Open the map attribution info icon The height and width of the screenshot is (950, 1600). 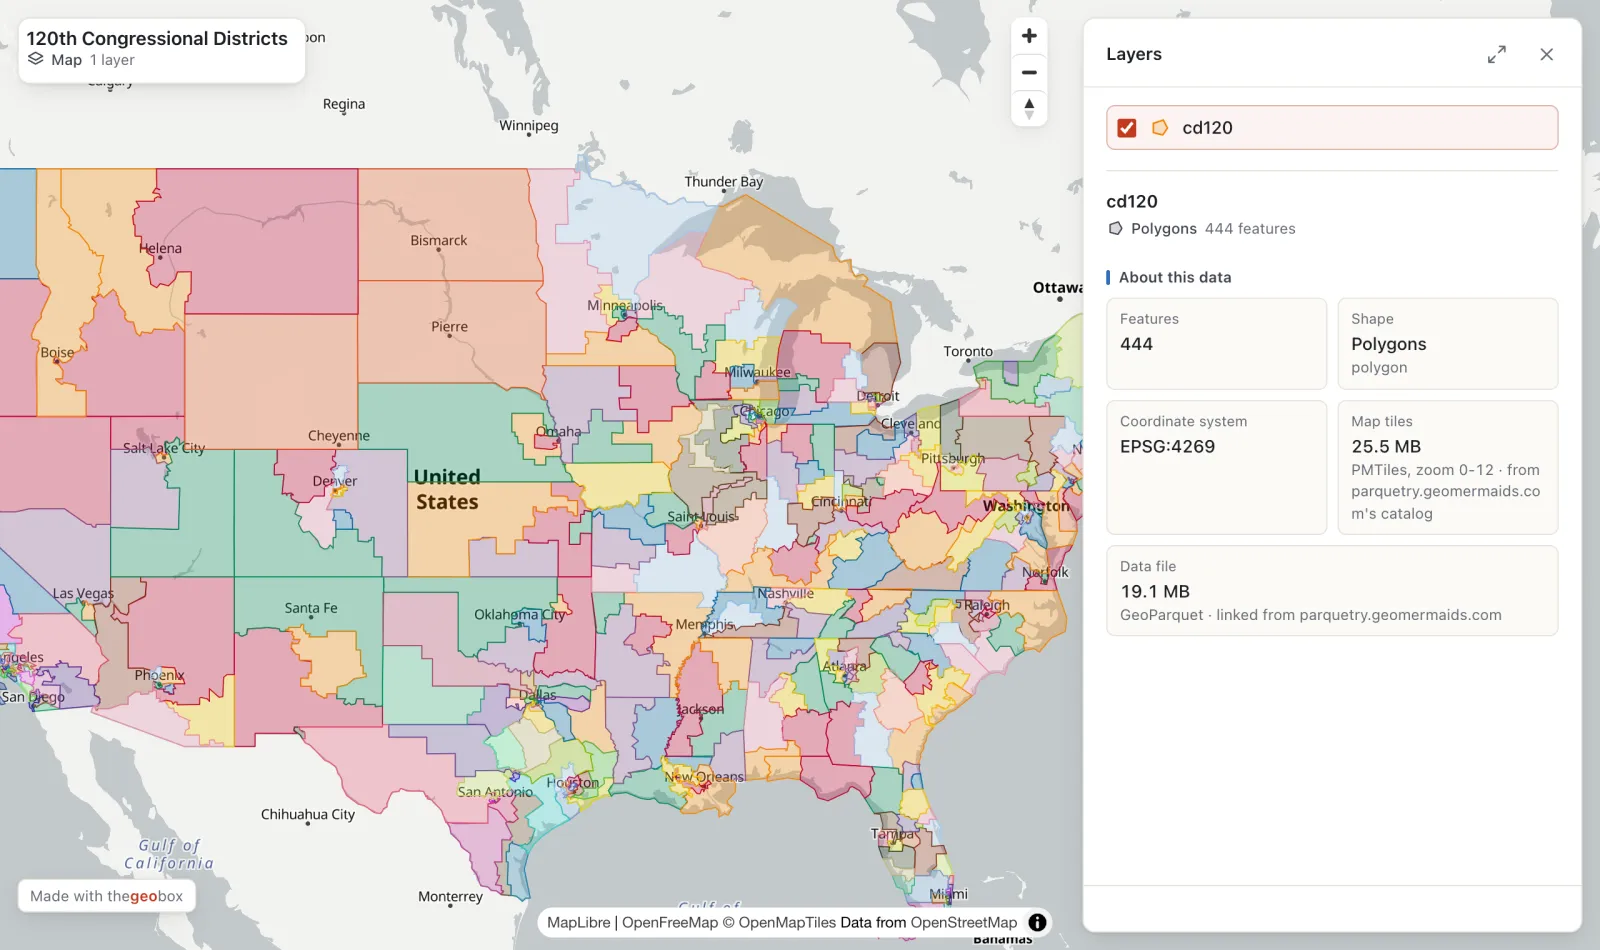pyautogui.click(x=1037, y=922)
